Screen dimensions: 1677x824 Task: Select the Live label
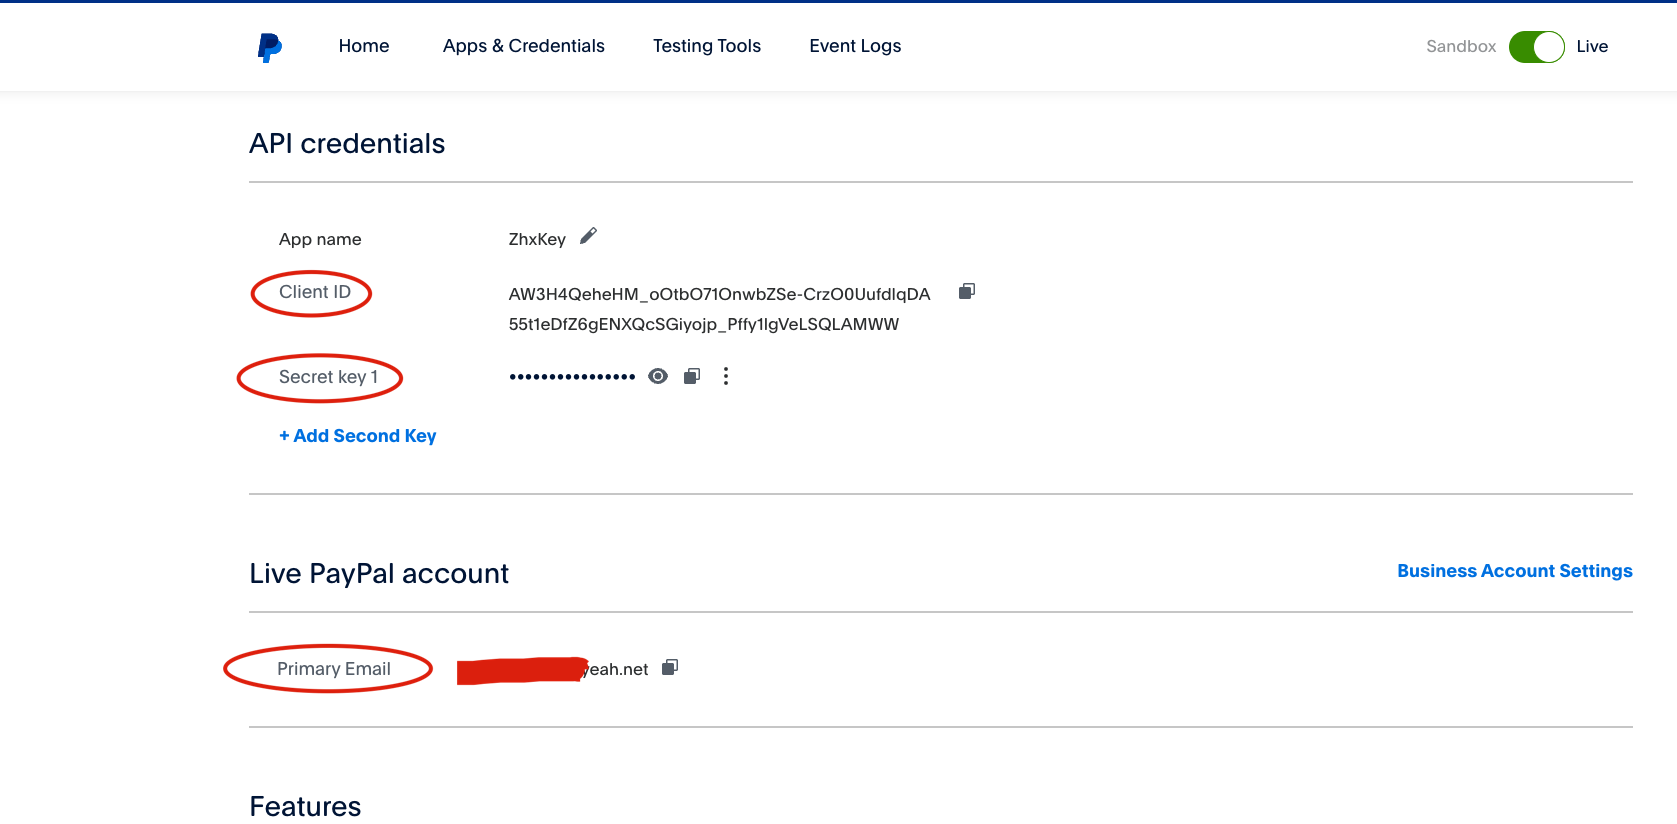click(1592, 47)
